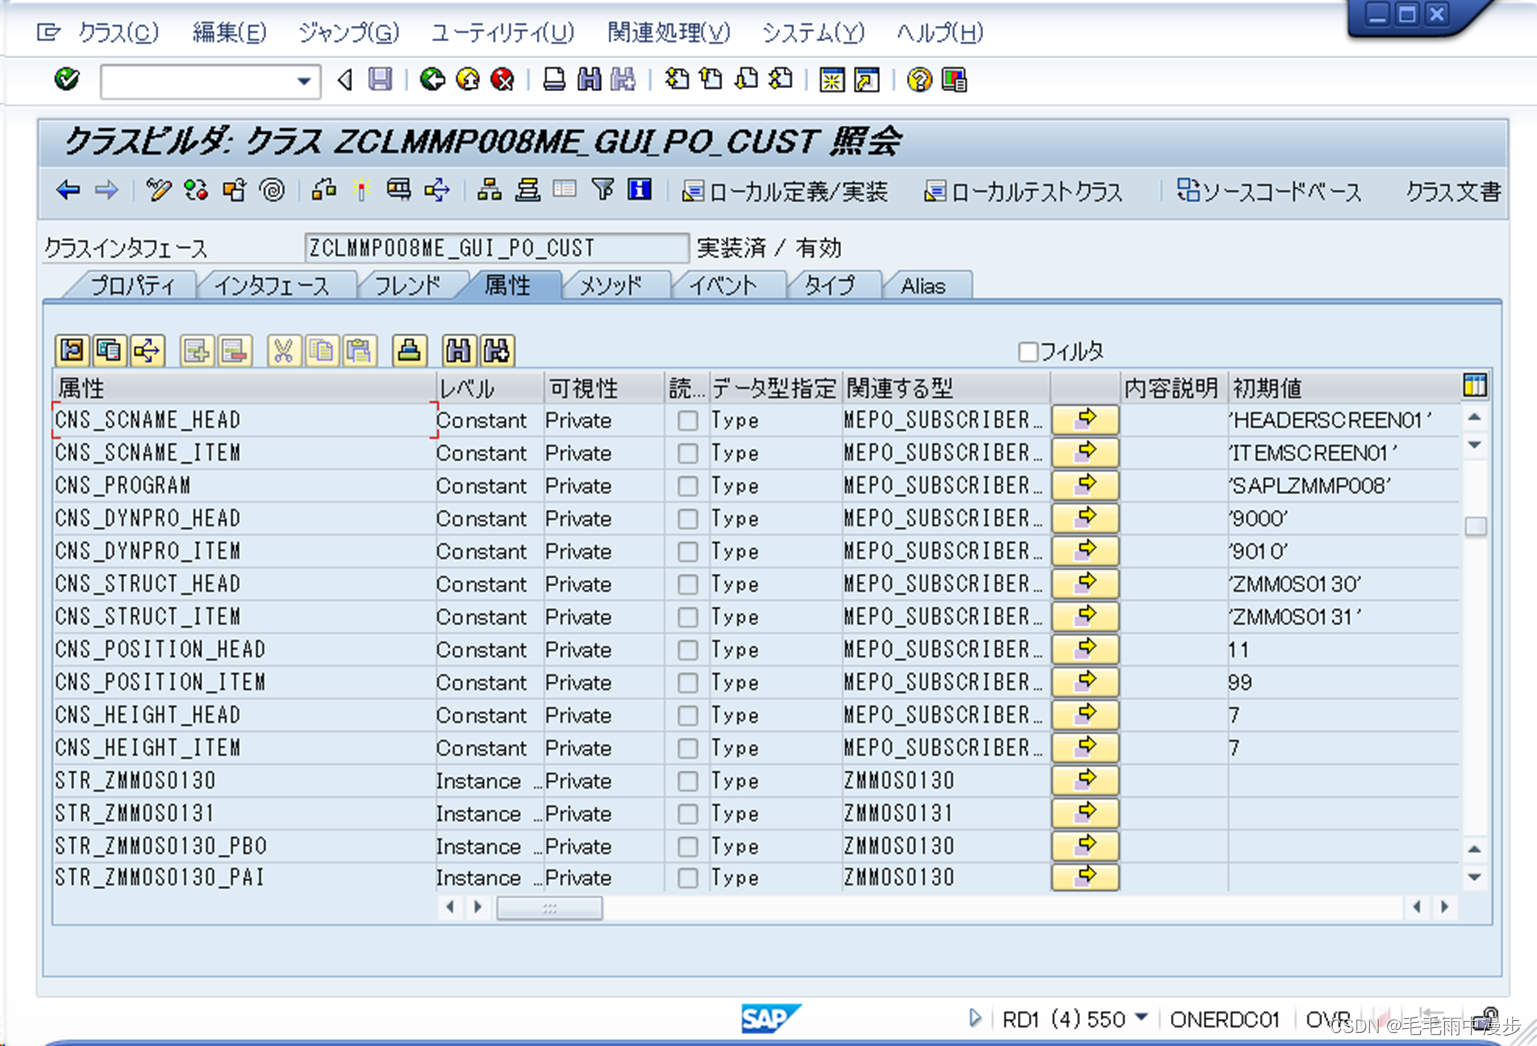Switch to the プロパティ tab
The height and width of the screenshot is (1046, 1537).
tap(132, 286)
